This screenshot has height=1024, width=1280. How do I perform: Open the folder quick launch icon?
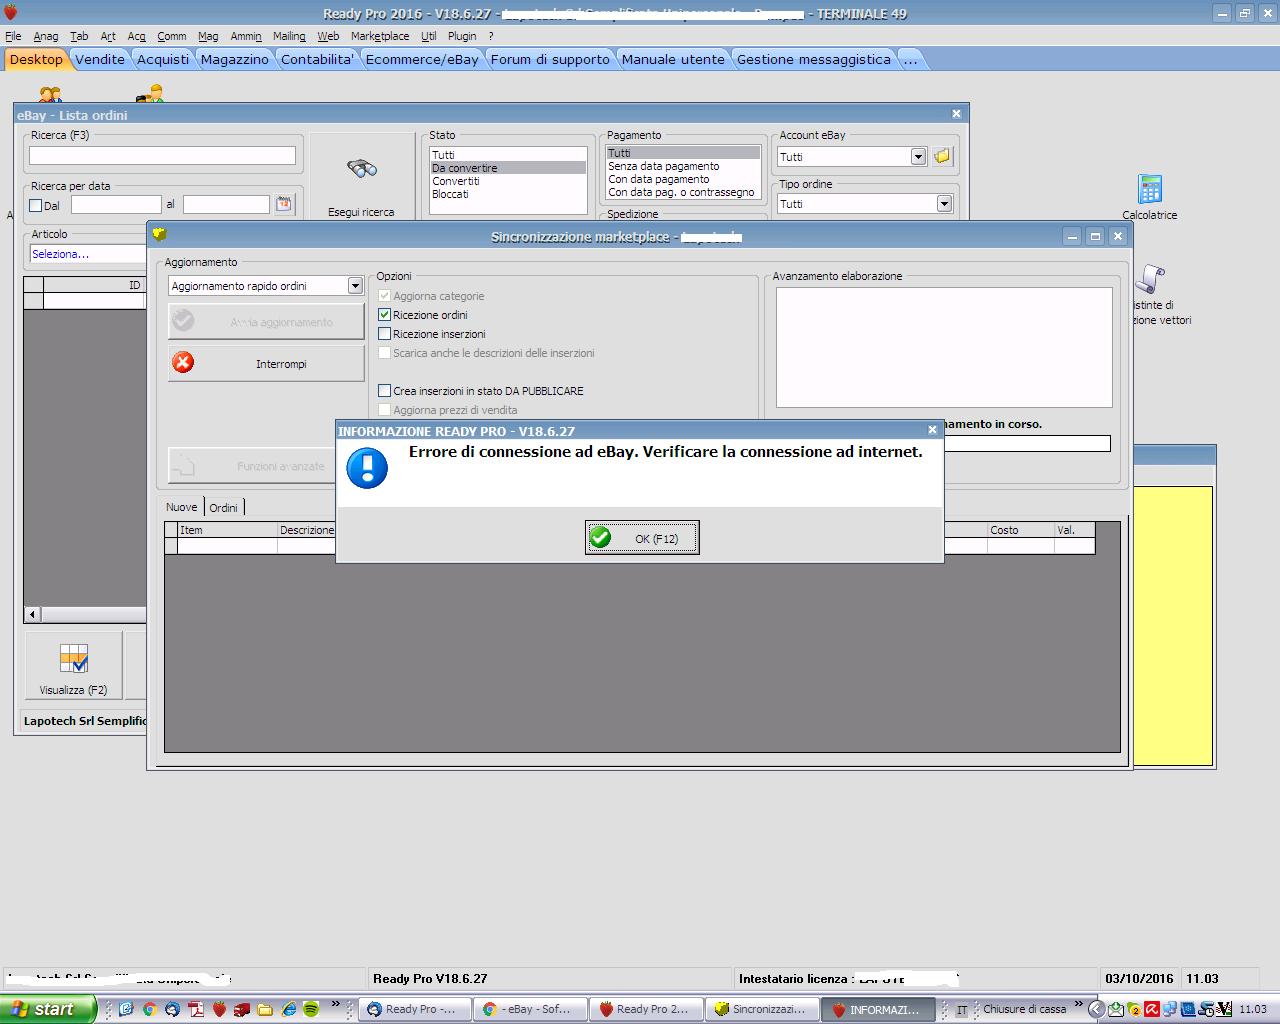click(x=265, y=1010)
